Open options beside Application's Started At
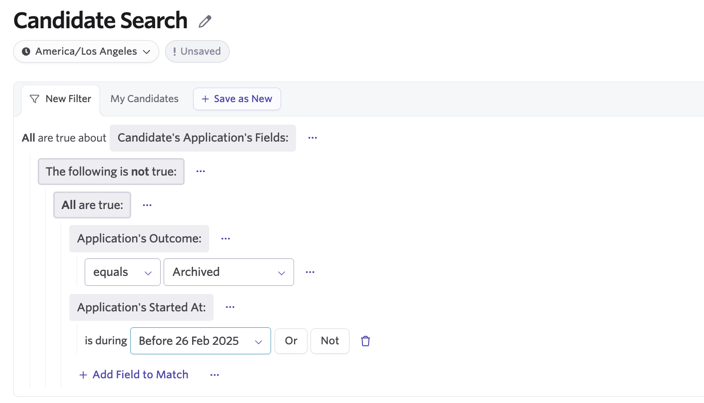Image resolution: width=704 pixels, height=403 pixels. [230, 307]
